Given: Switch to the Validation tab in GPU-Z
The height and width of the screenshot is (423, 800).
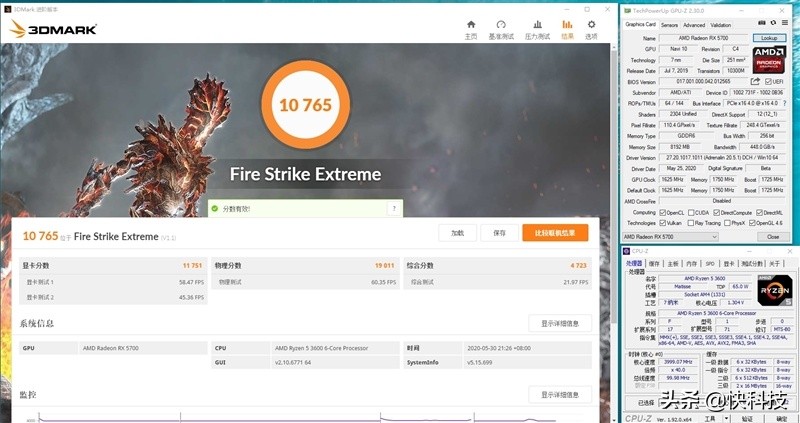Looking at the screenshot, I should (x=720, y=25).
